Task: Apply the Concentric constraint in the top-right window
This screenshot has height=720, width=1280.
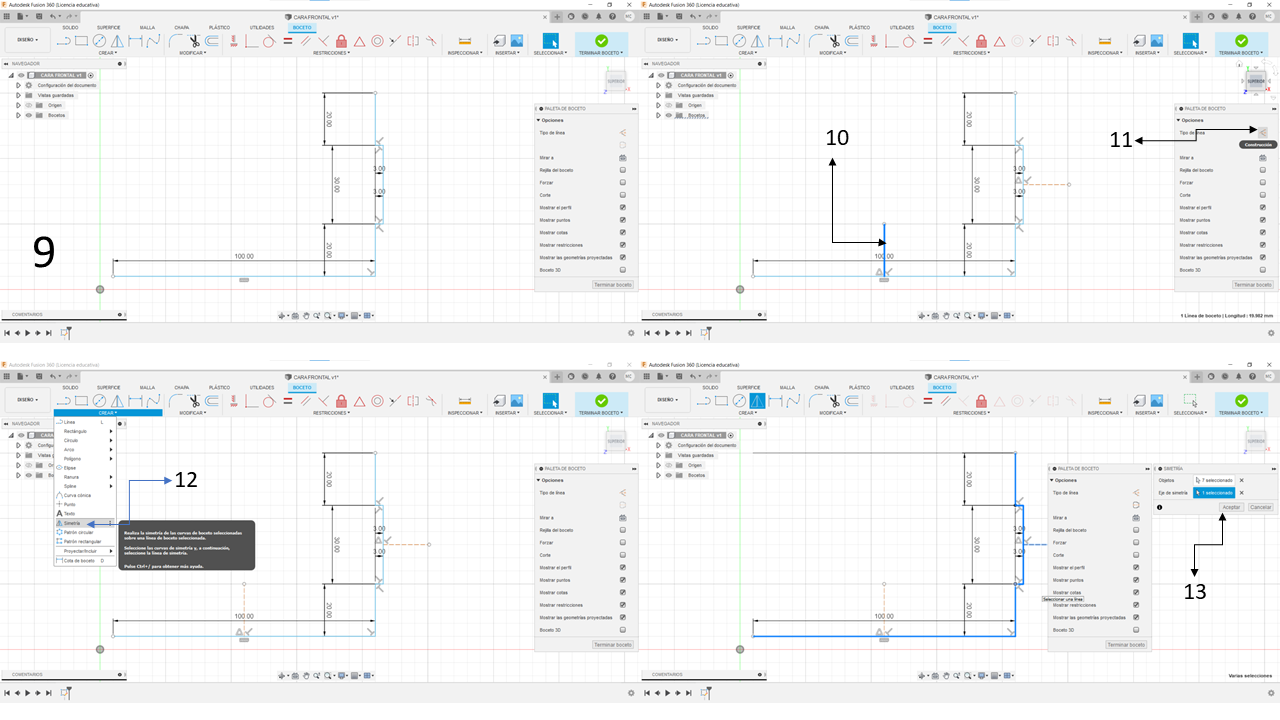Action: coord(1018,41)
